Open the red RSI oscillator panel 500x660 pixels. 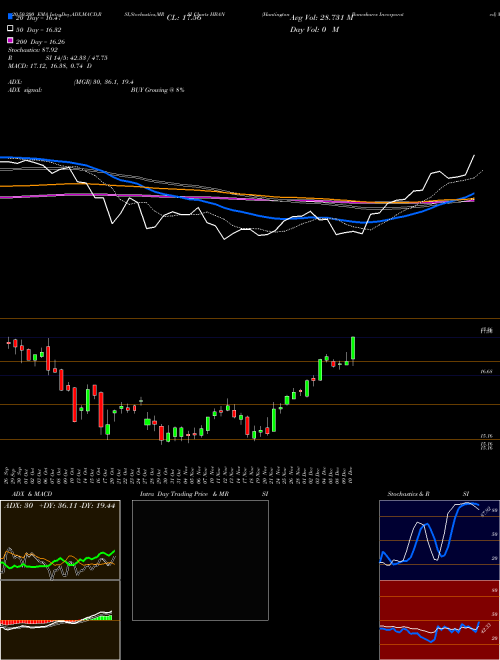tap(439, 620)
